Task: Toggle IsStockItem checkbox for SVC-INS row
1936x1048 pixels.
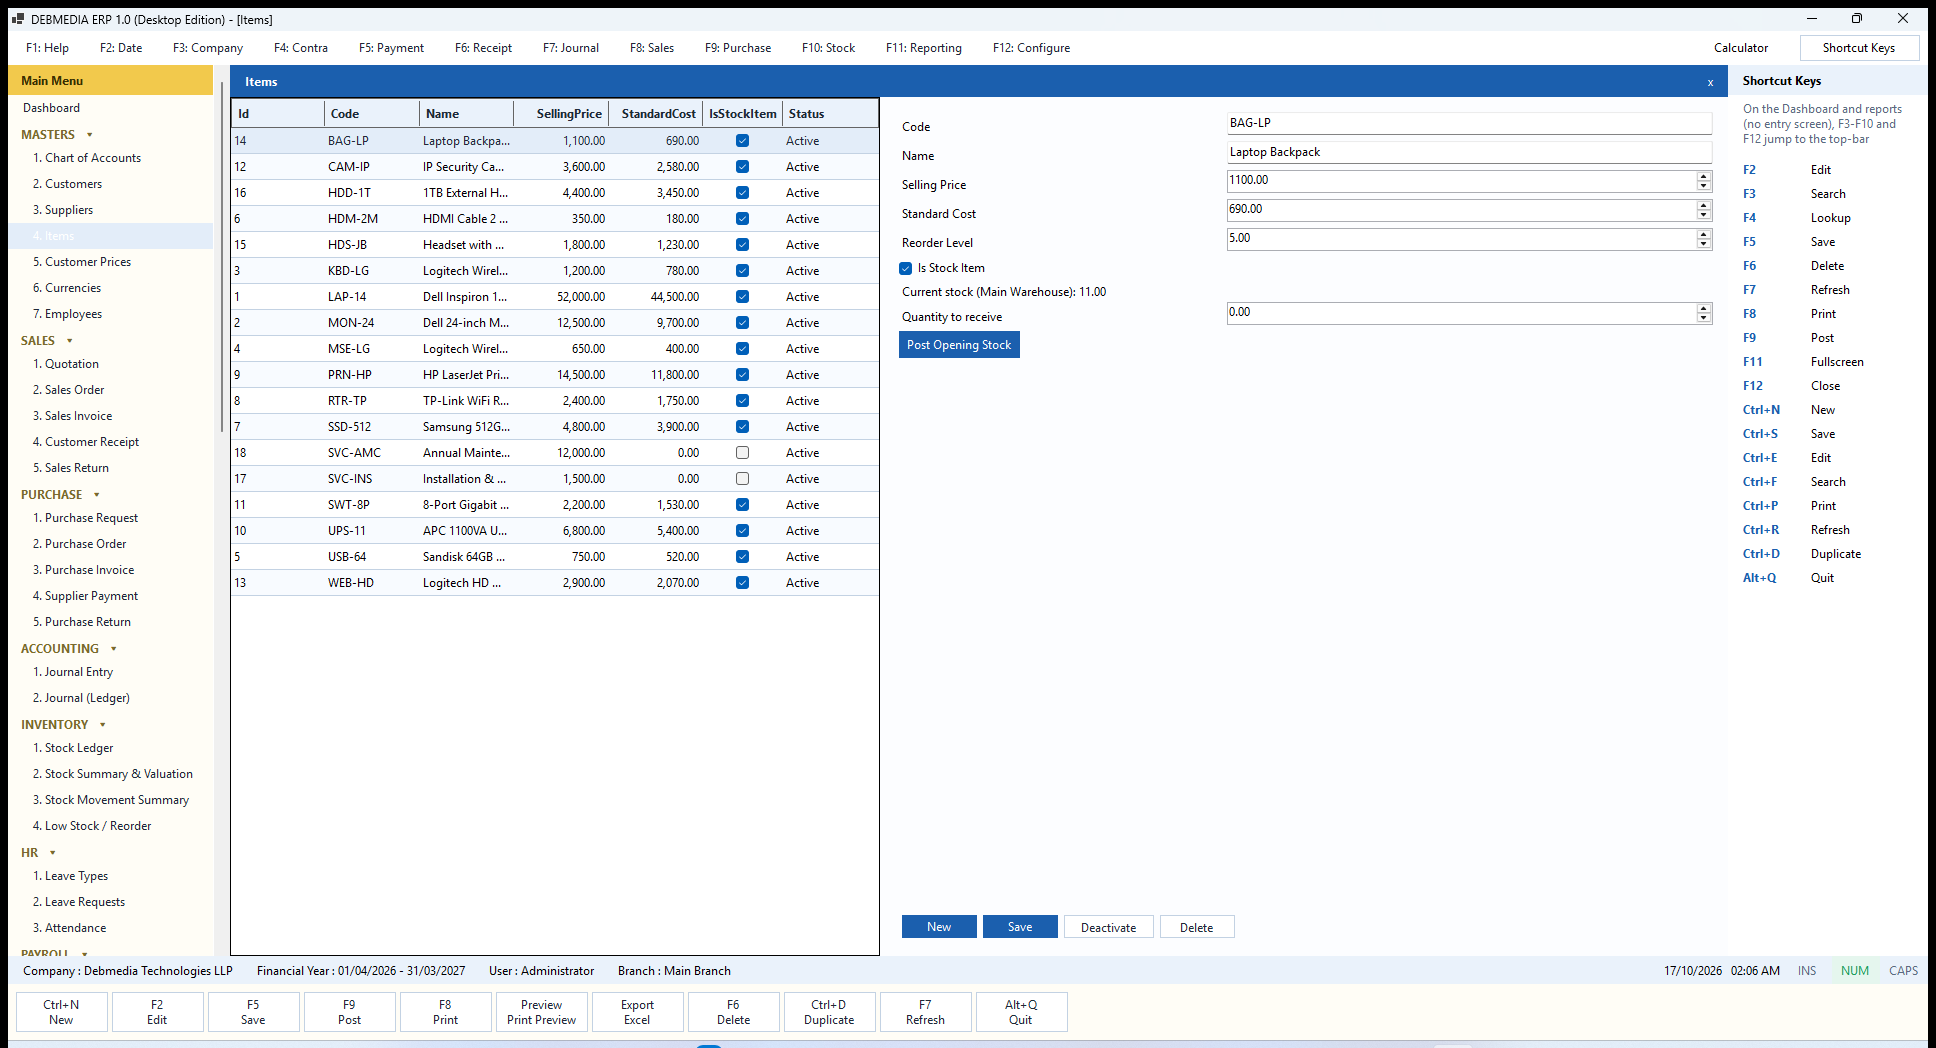Action: click(x=742, y=479)
